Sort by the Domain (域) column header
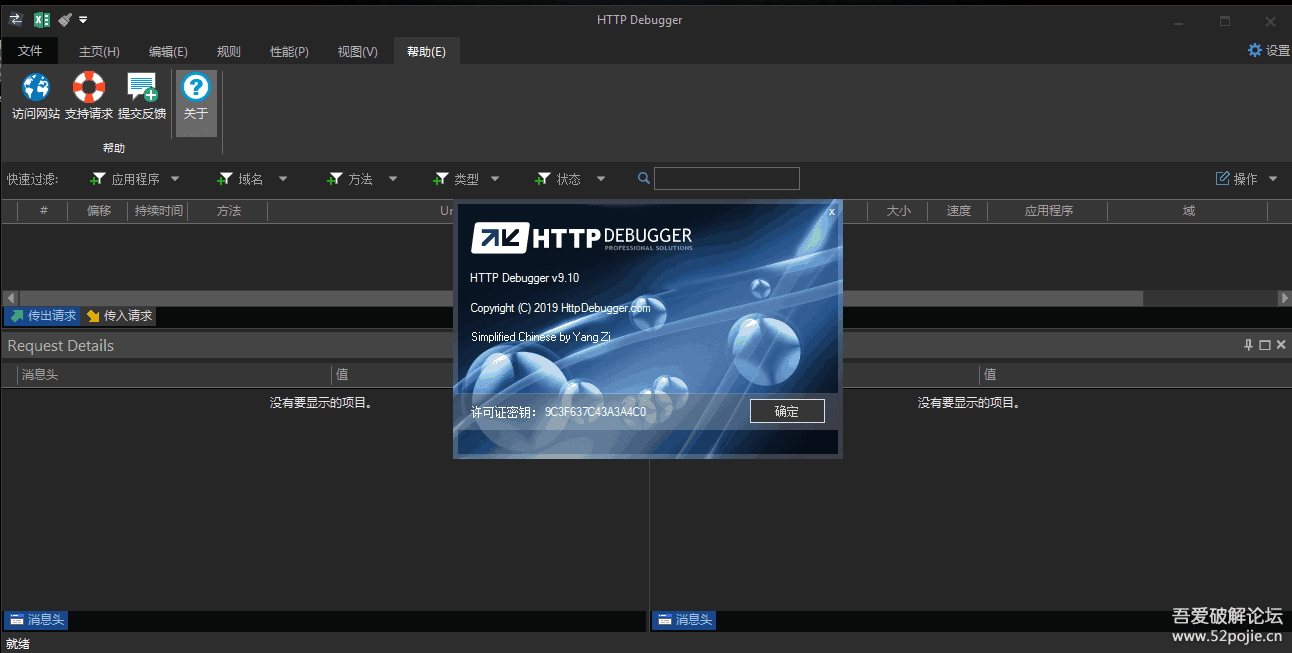Screen dimensions: 1292x653 [1188, 211]
